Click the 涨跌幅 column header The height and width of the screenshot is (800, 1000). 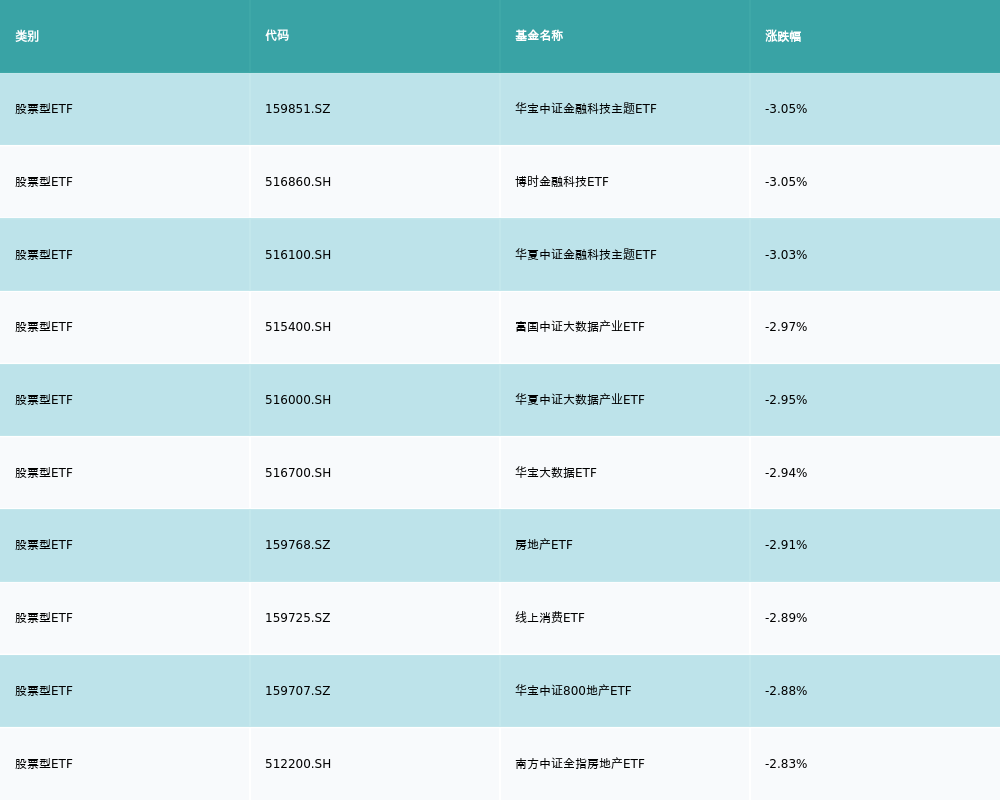click(783, 36)
